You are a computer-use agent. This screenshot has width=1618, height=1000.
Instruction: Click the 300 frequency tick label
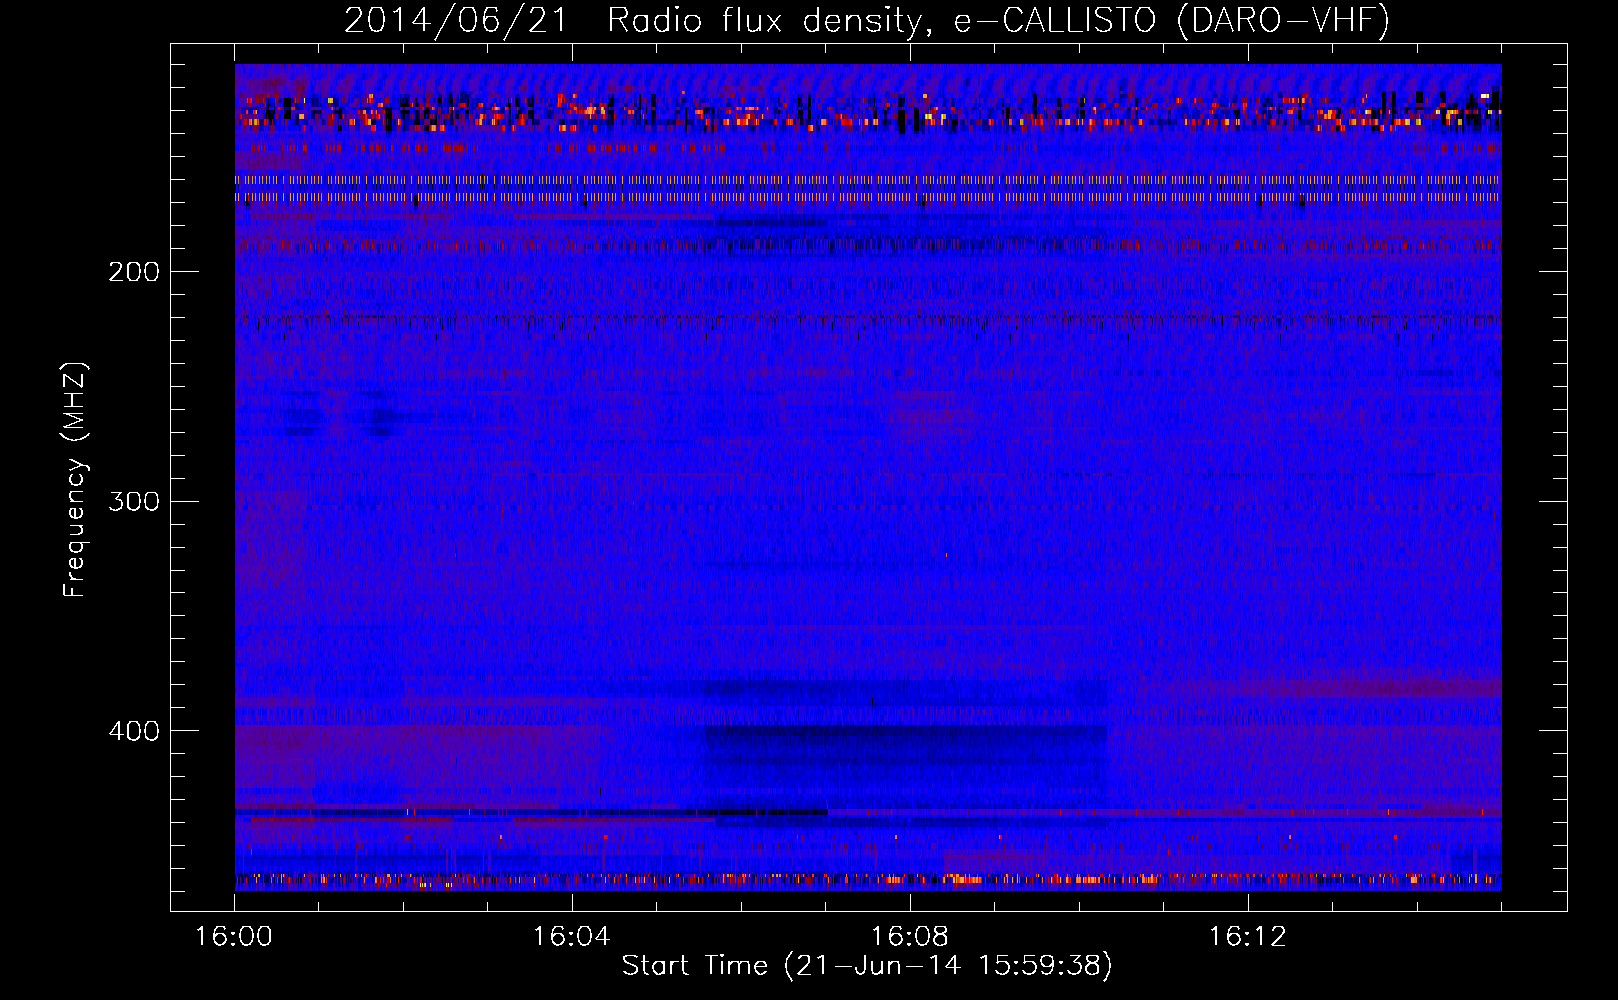(x=133, y=501)
